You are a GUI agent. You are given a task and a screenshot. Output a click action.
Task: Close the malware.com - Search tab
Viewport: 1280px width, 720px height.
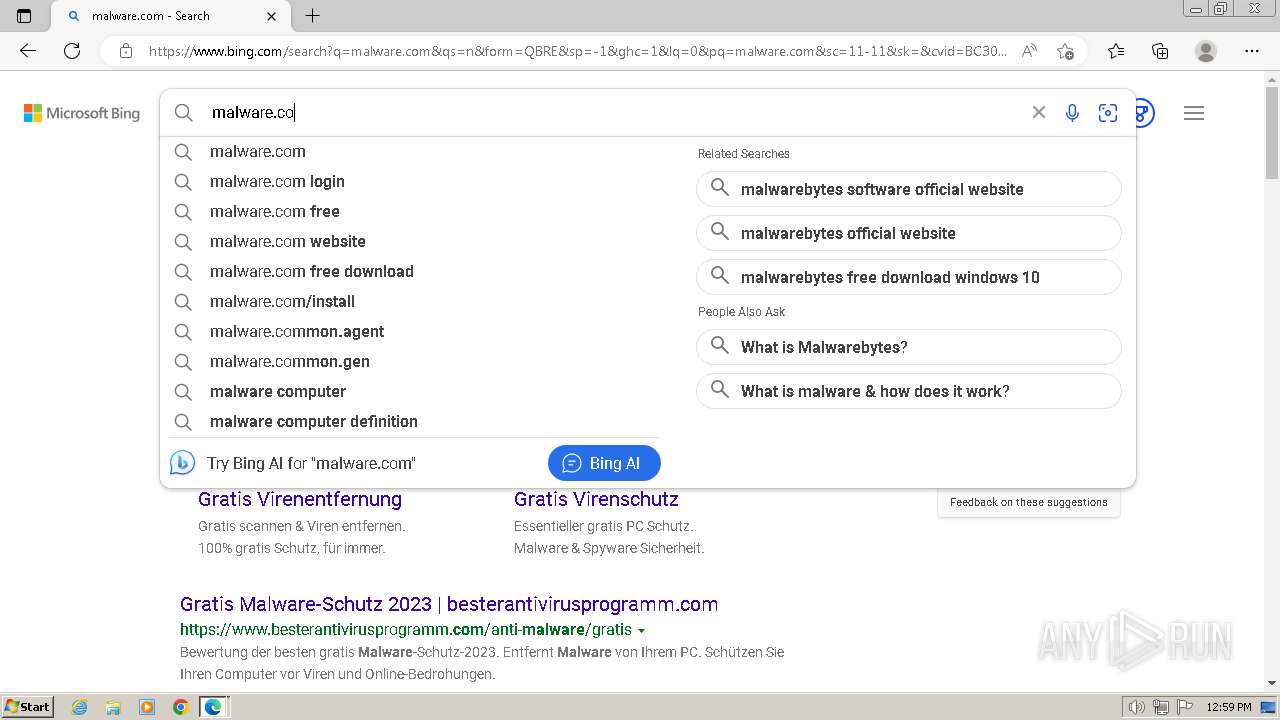click(x=272, y=16)
